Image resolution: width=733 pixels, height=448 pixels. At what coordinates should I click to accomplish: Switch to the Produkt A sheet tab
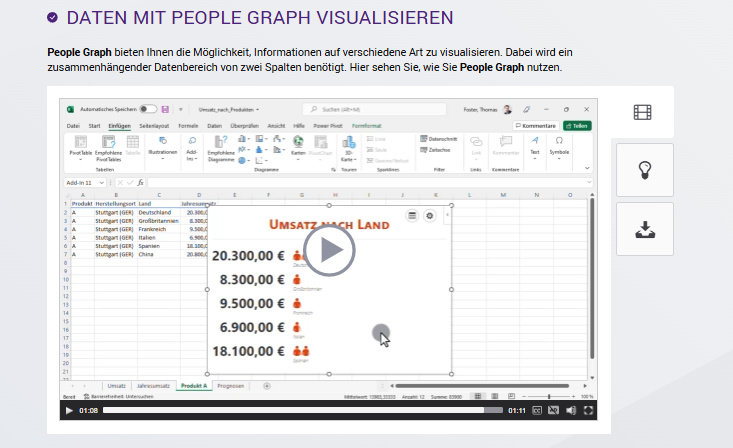pos(194,386)
